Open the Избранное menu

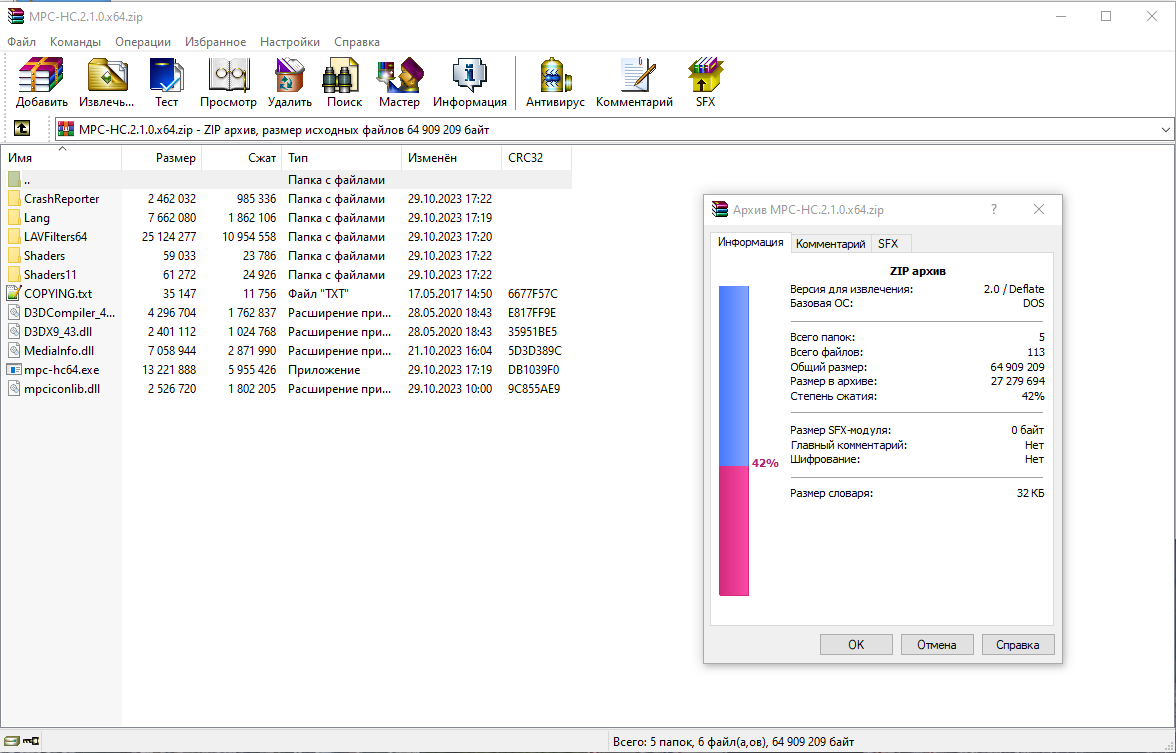(x=215, y=42)
